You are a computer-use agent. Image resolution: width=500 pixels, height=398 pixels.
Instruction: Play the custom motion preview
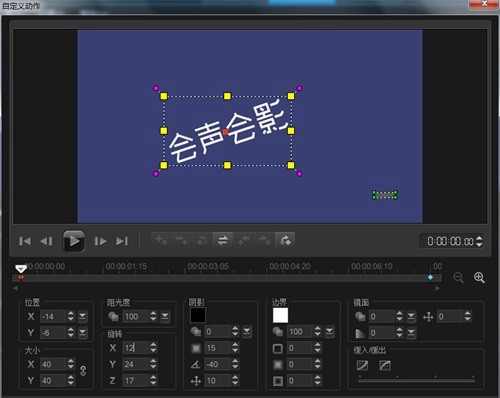coord(73,241)
